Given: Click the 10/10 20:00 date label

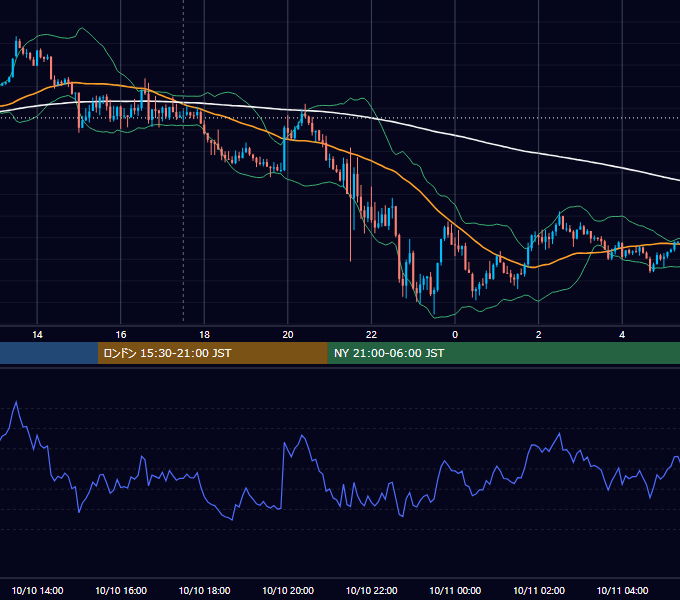Looking at the screenshot, I should coord(288,590).
